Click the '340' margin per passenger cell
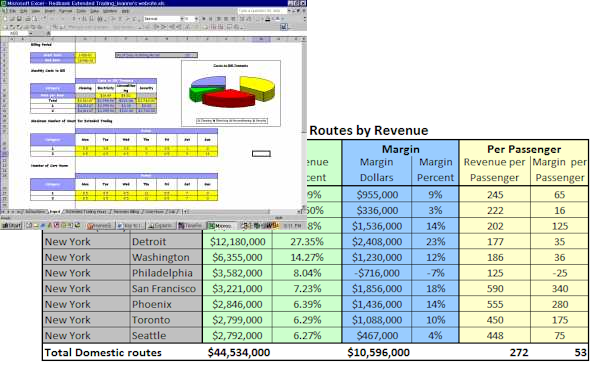 click(x=560, y=289)
